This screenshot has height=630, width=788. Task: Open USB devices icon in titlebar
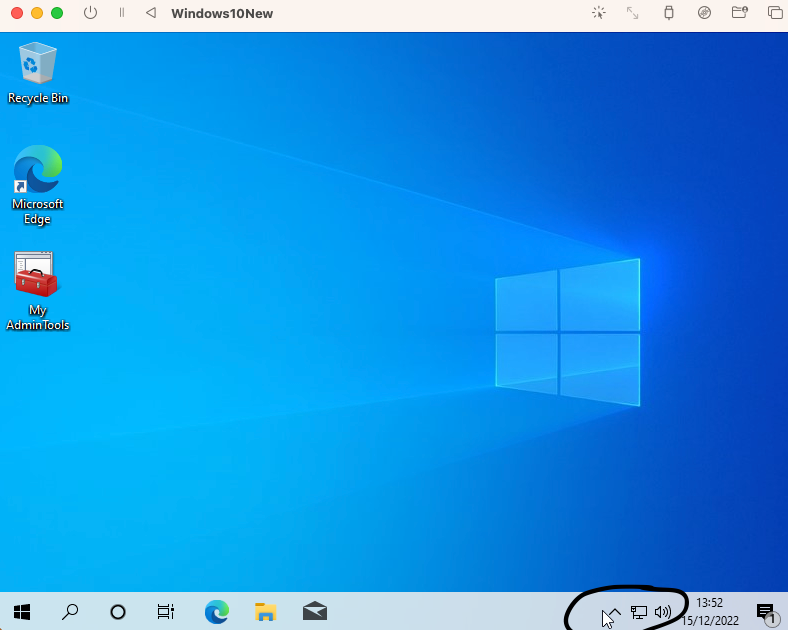(x=668, y=13)
